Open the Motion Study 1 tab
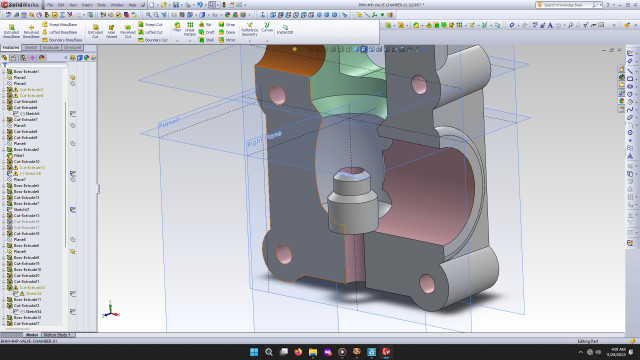640x360 pixels. click(57, 335)
